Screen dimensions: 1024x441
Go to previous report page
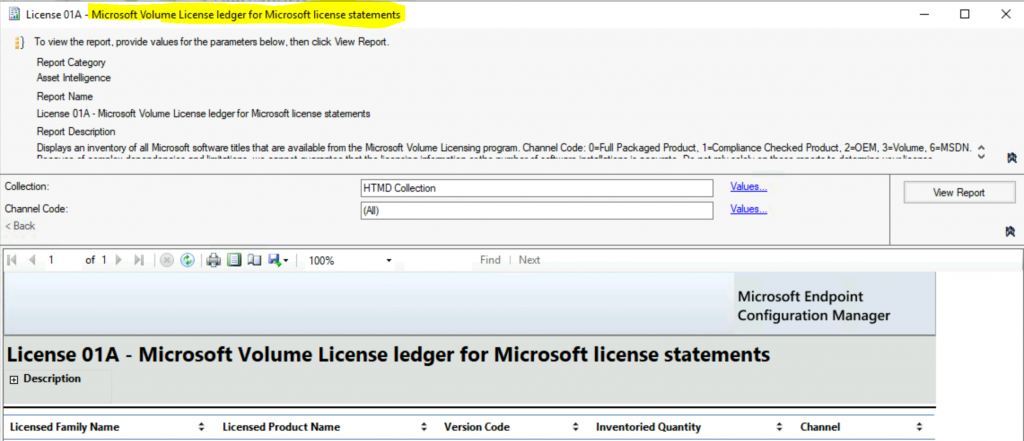coord(31,260)
